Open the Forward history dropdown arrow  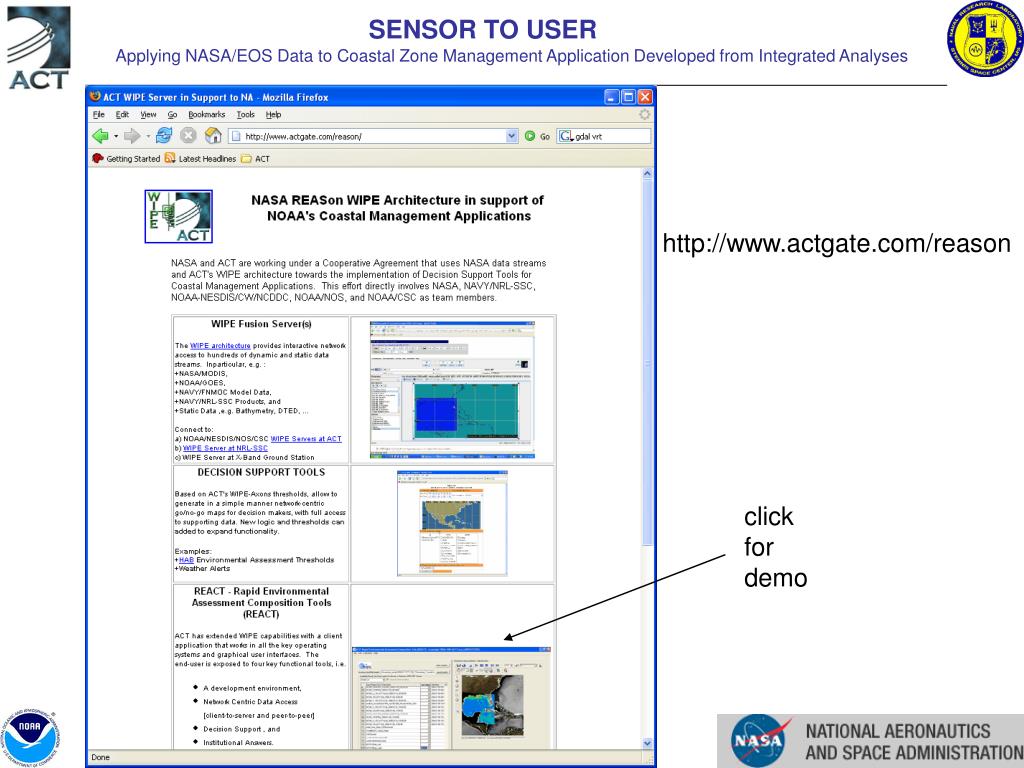click(148, 136)
